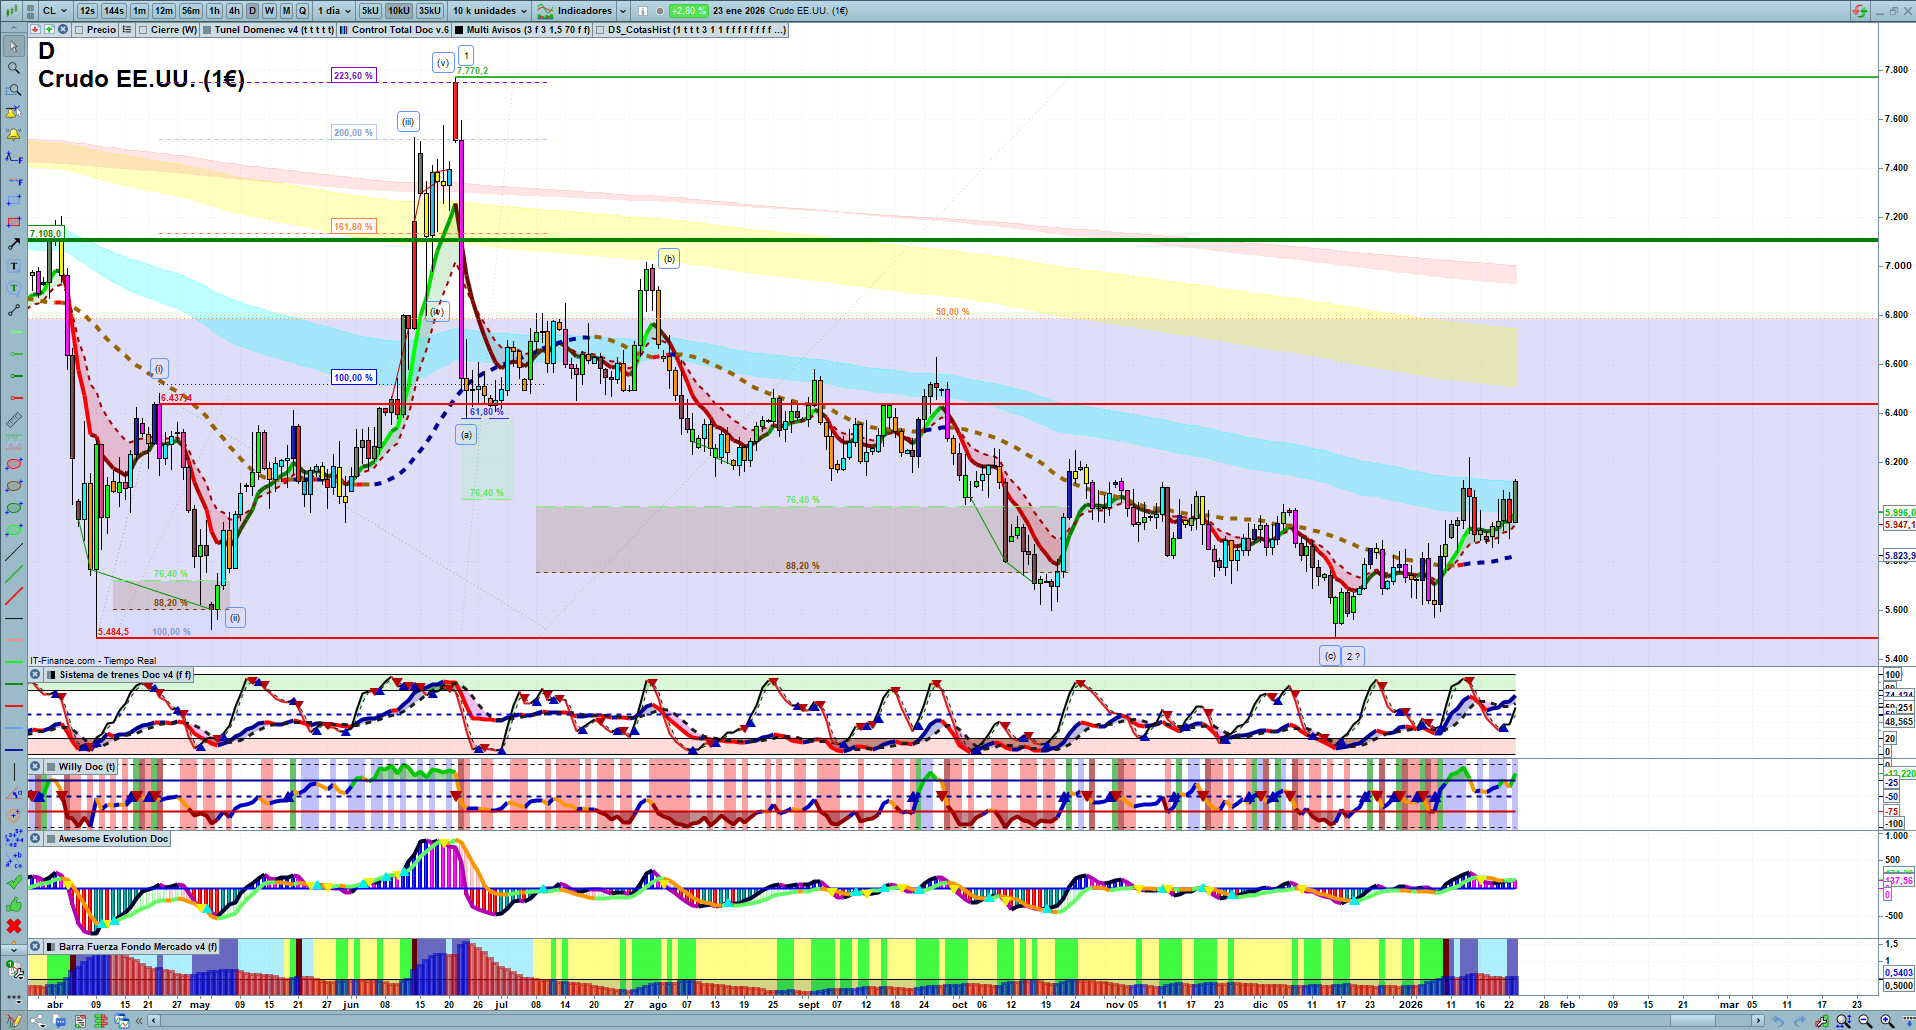Close the Barra Fuerza Fondo Mercado panel

click(x=36, y=947)
